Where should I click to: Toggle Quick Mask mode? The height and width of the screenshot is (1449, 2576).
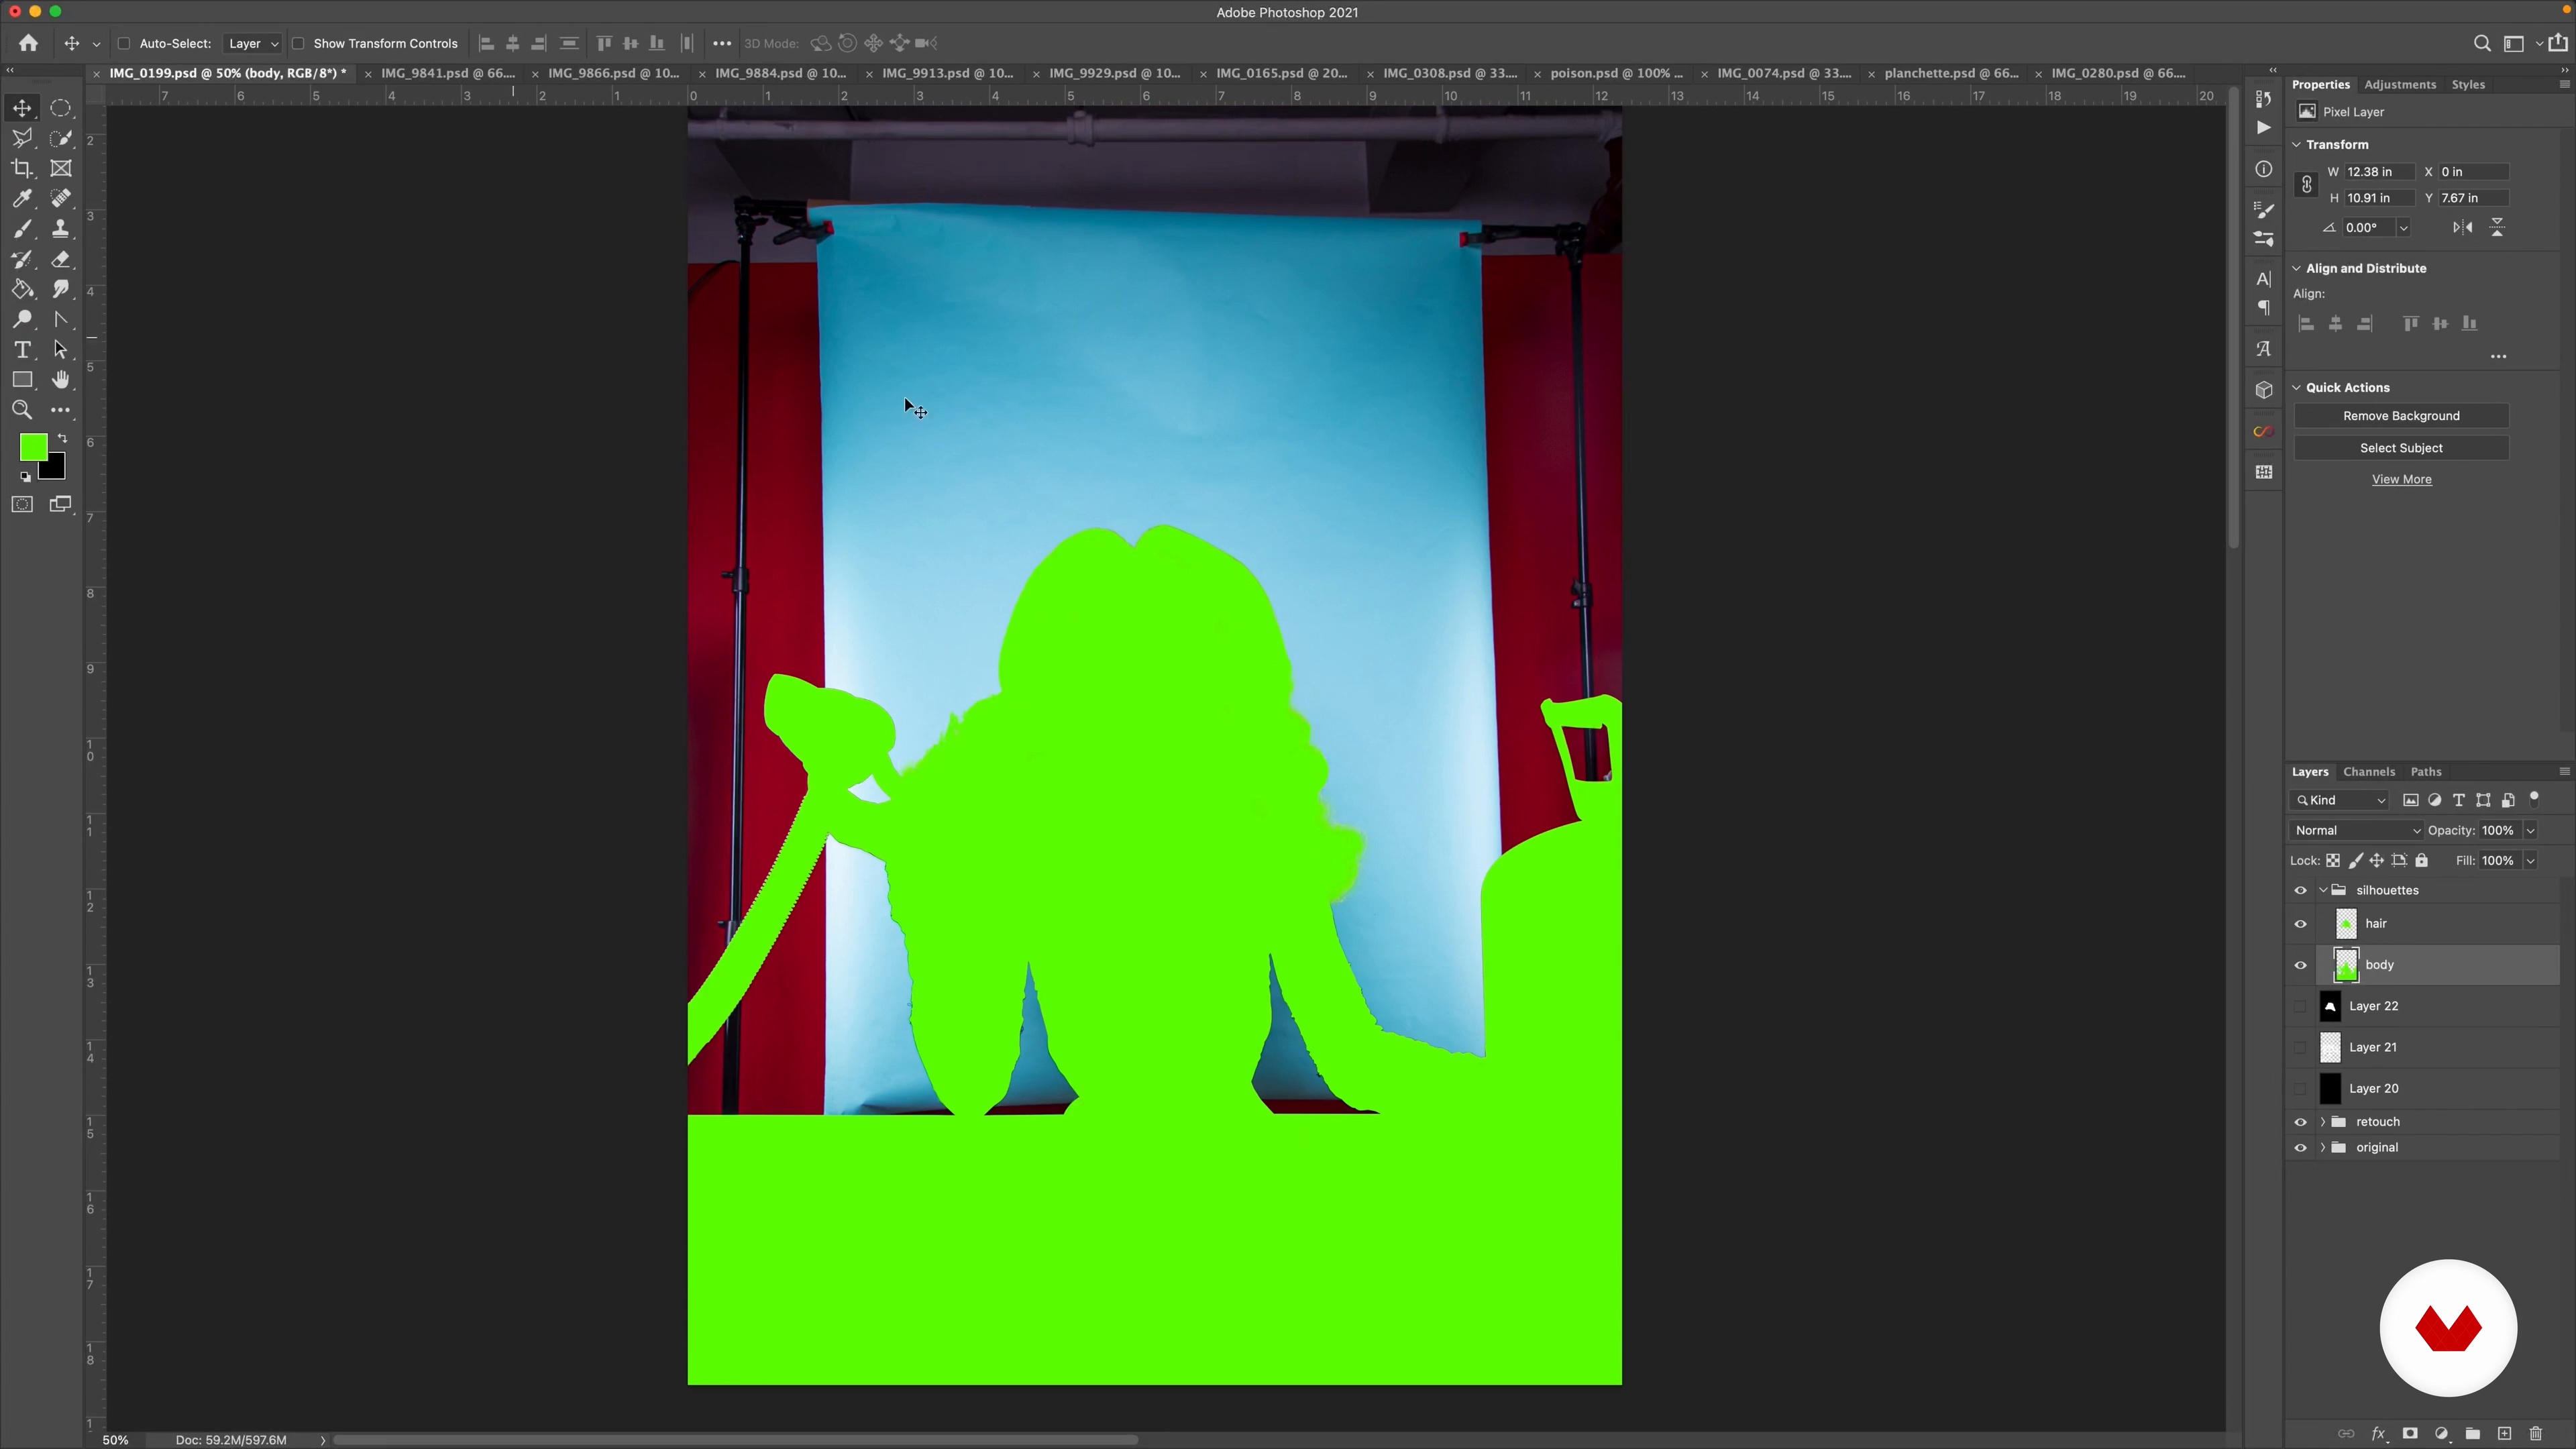[x=22, y=504]
